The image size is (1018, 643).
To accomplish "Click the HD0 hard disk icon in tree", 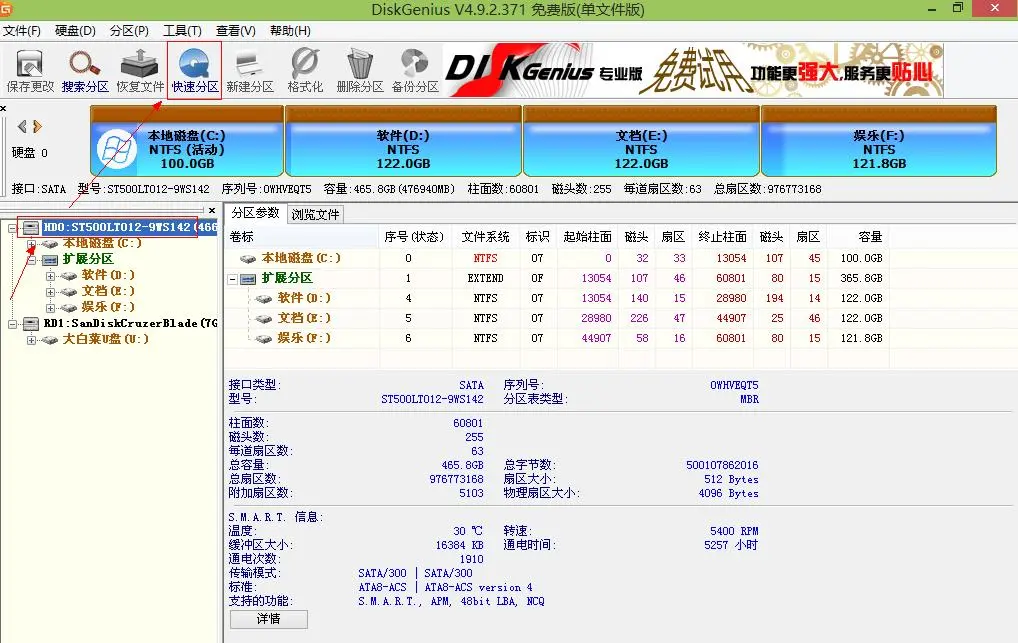I will pos(31,227).
